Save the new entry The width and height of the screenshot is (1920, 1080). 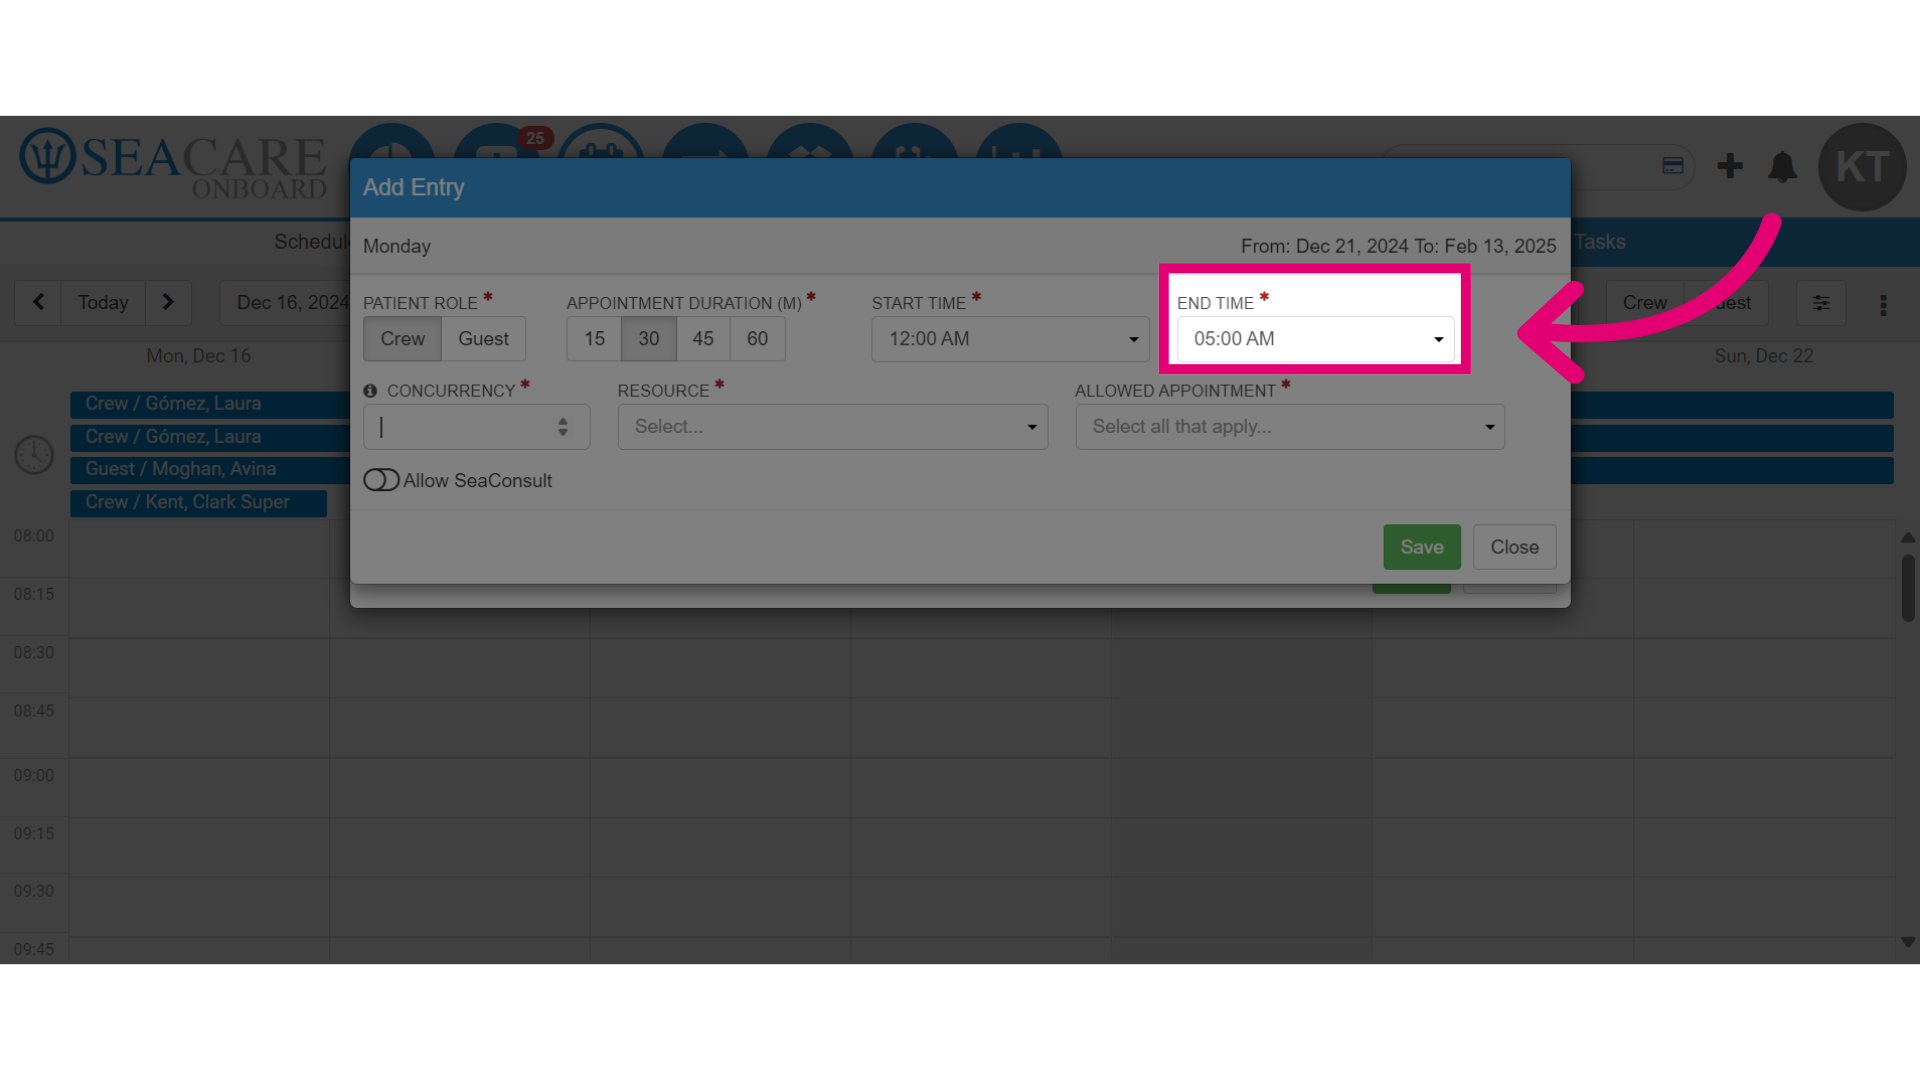coord(1422,547)
